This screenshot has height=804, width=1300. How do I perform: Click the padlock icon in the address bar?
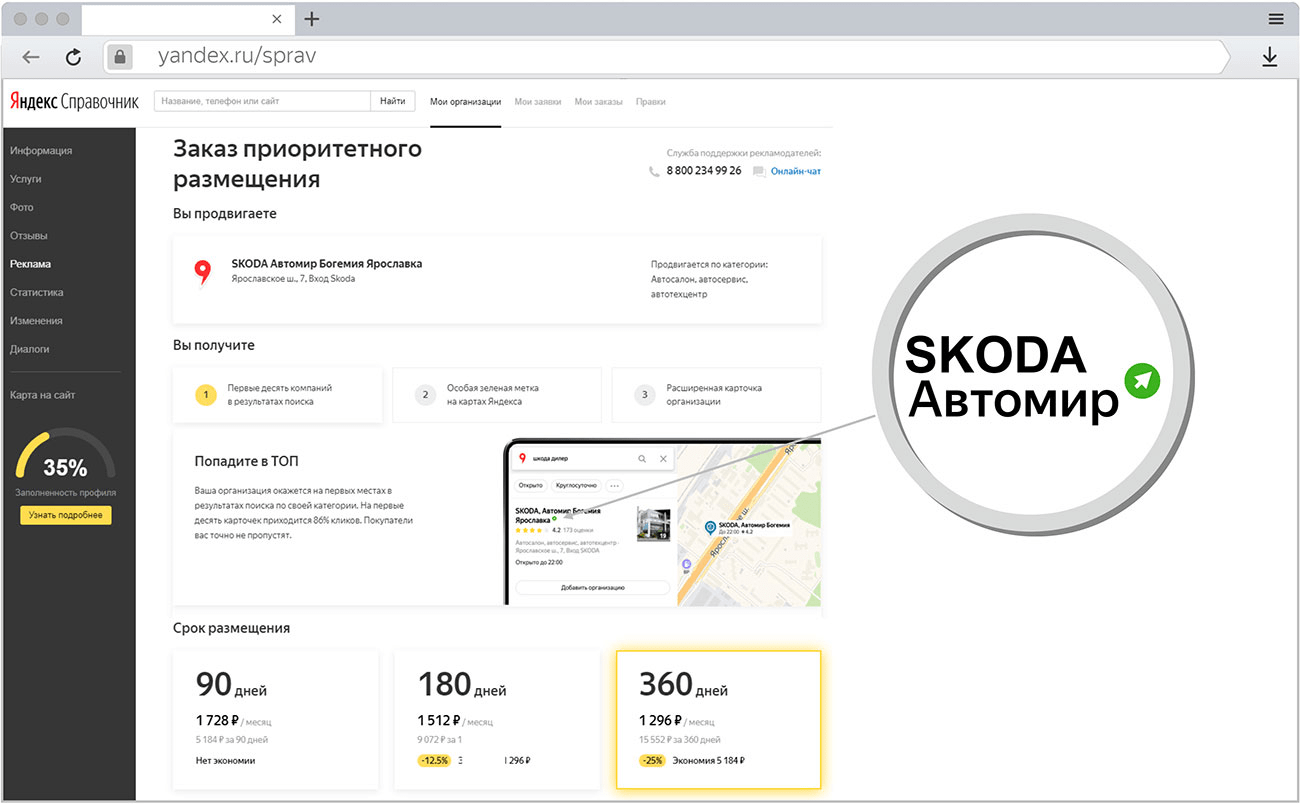(x=119, y=57)
